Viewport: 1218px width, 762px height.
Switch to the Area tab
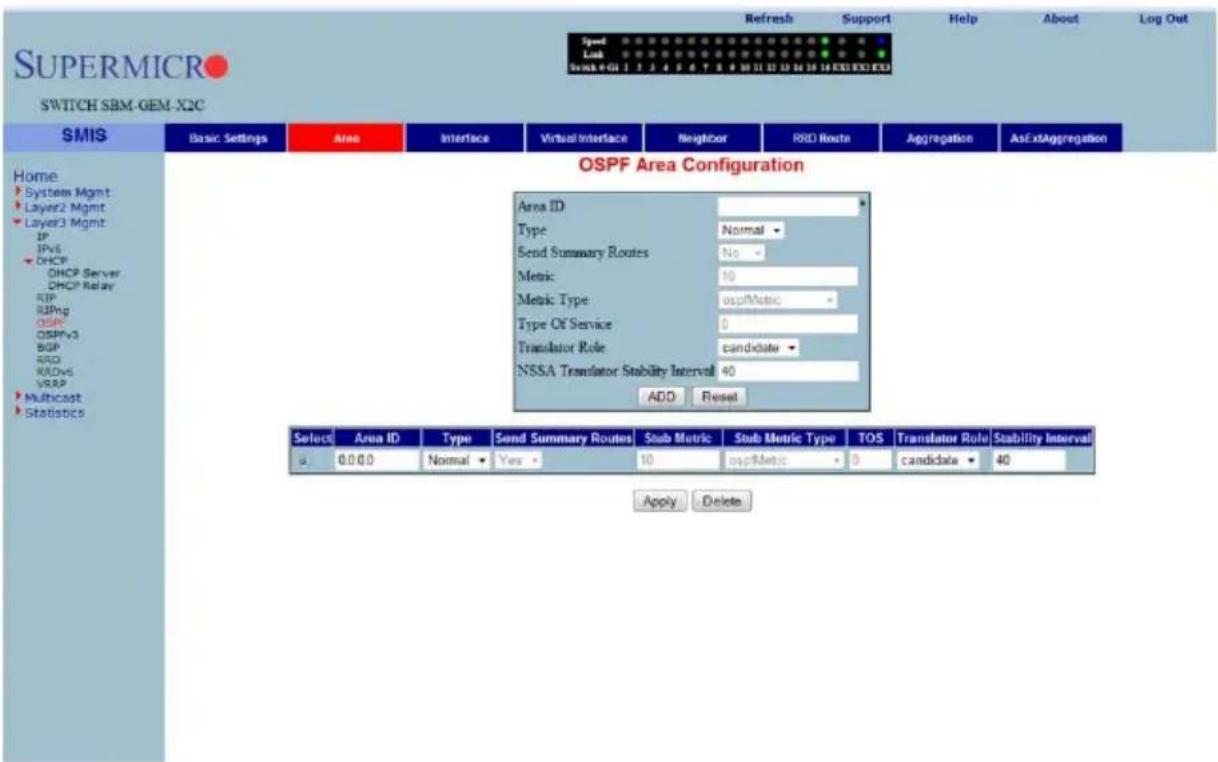(x=347, y=138)
